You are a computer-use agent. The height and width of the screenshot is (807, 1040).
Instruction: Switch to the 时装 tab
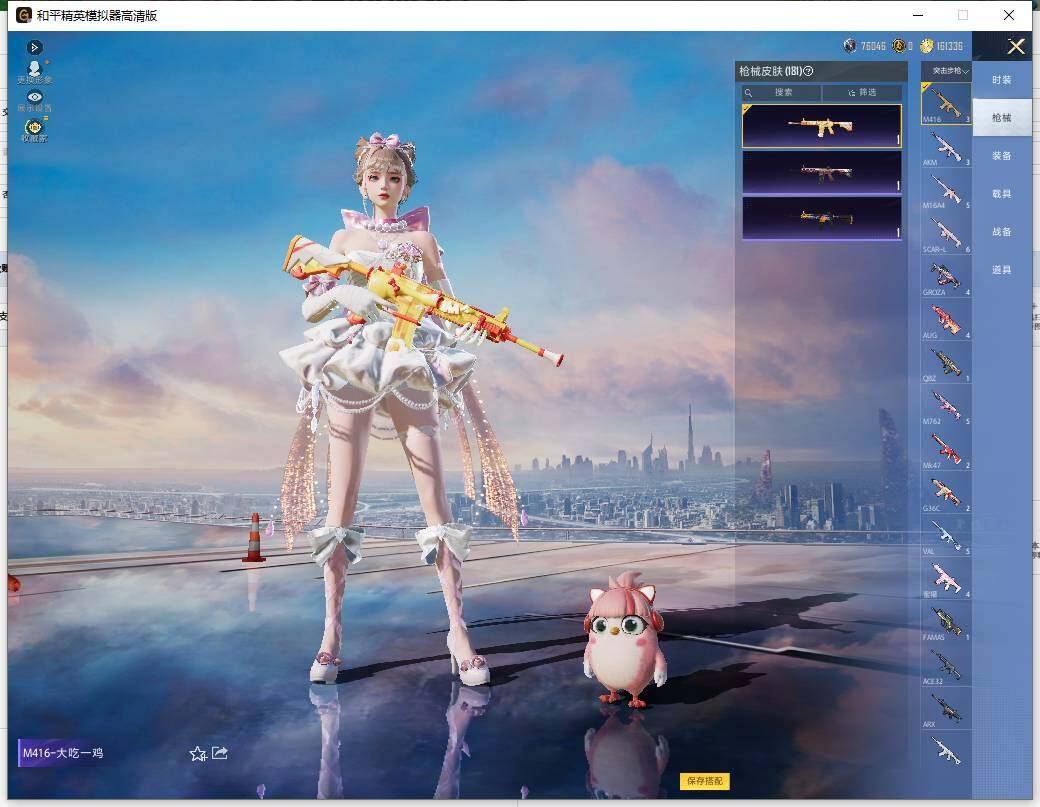(x=1002, y=80)
